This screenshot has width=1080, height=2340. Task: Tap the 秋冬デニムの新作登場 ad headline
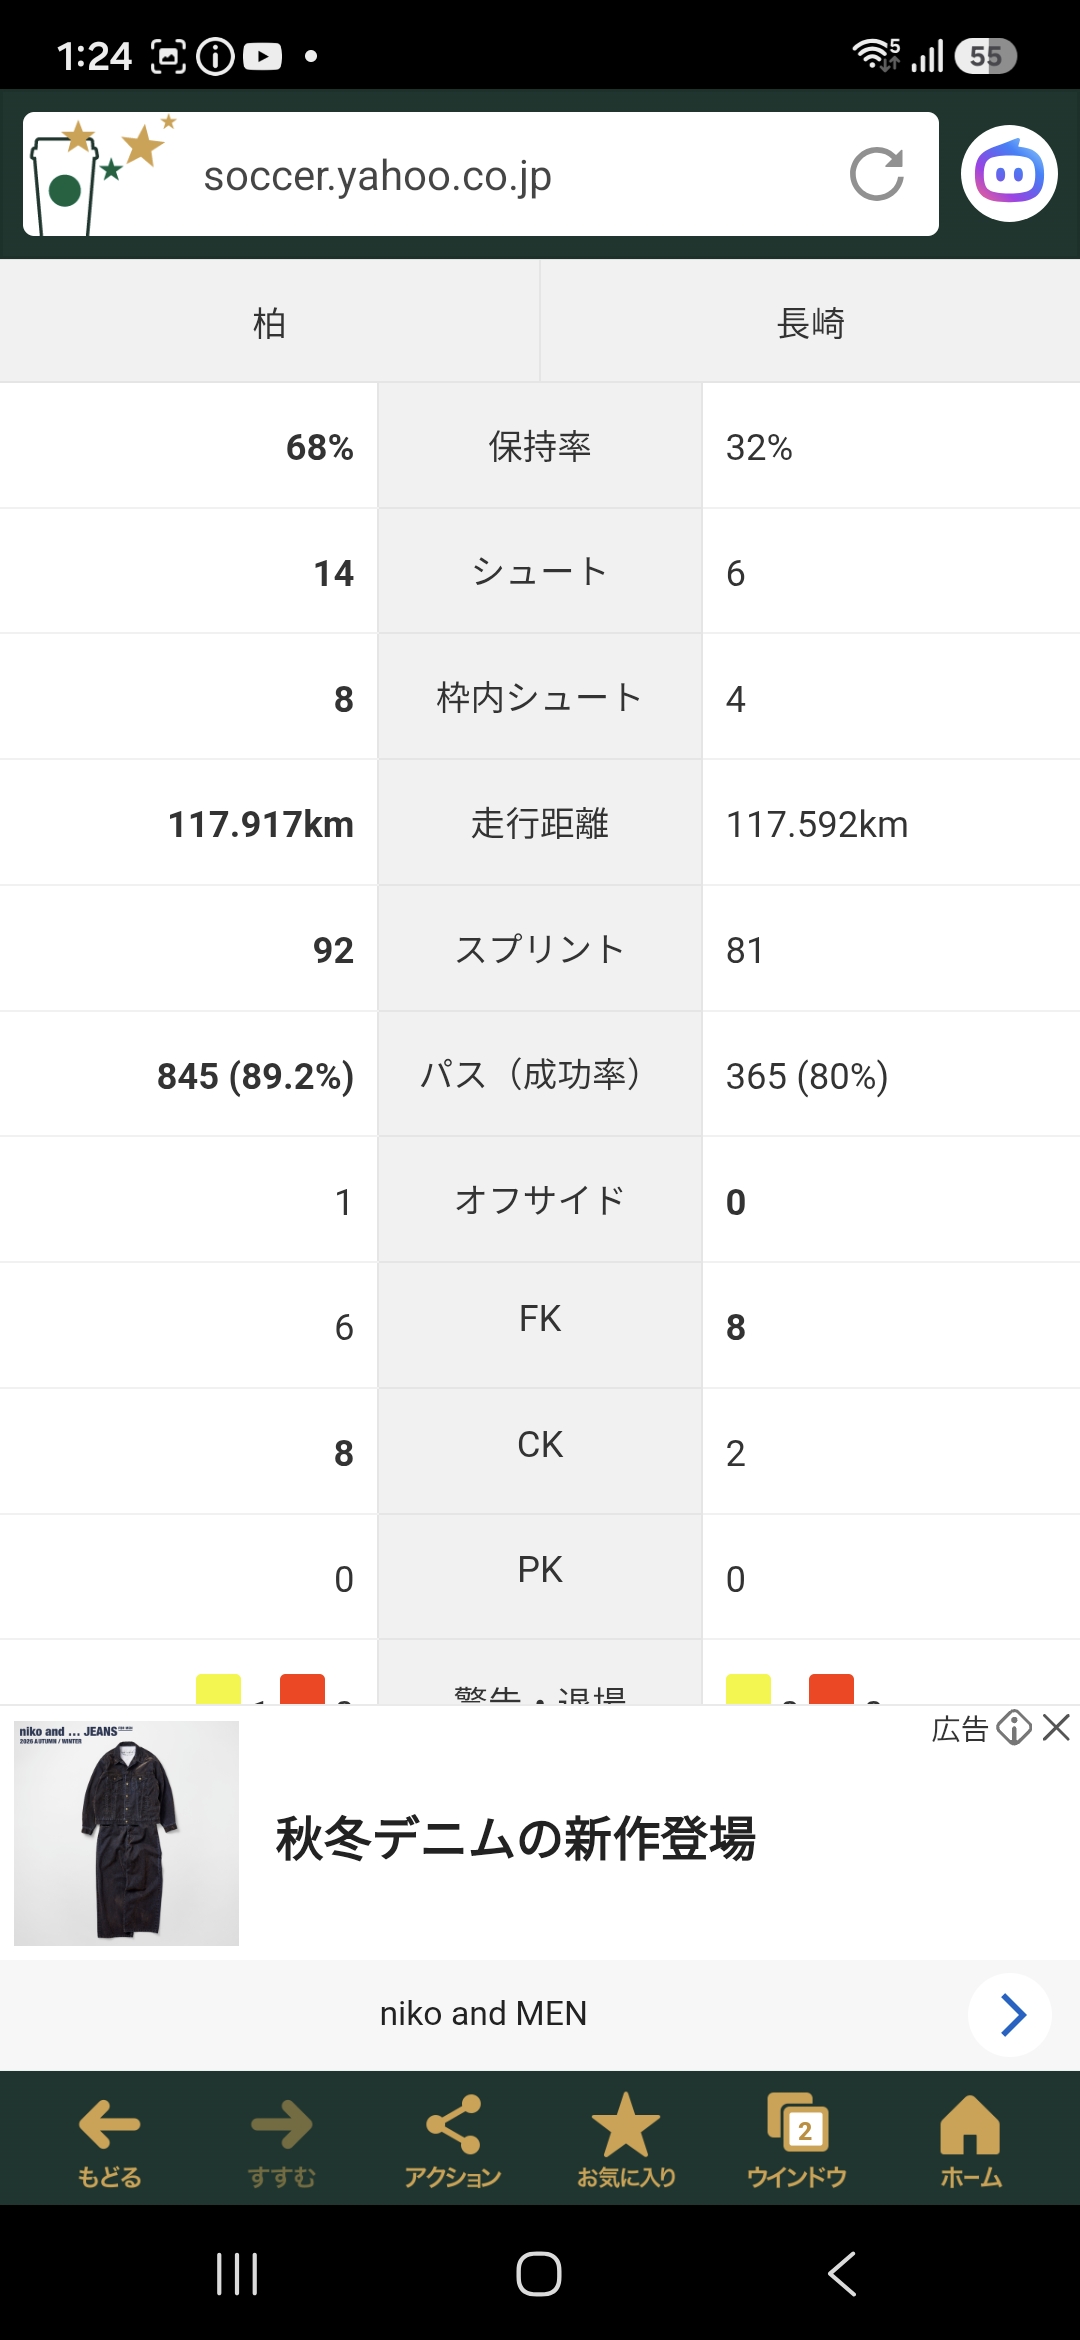pos(515,1838)
